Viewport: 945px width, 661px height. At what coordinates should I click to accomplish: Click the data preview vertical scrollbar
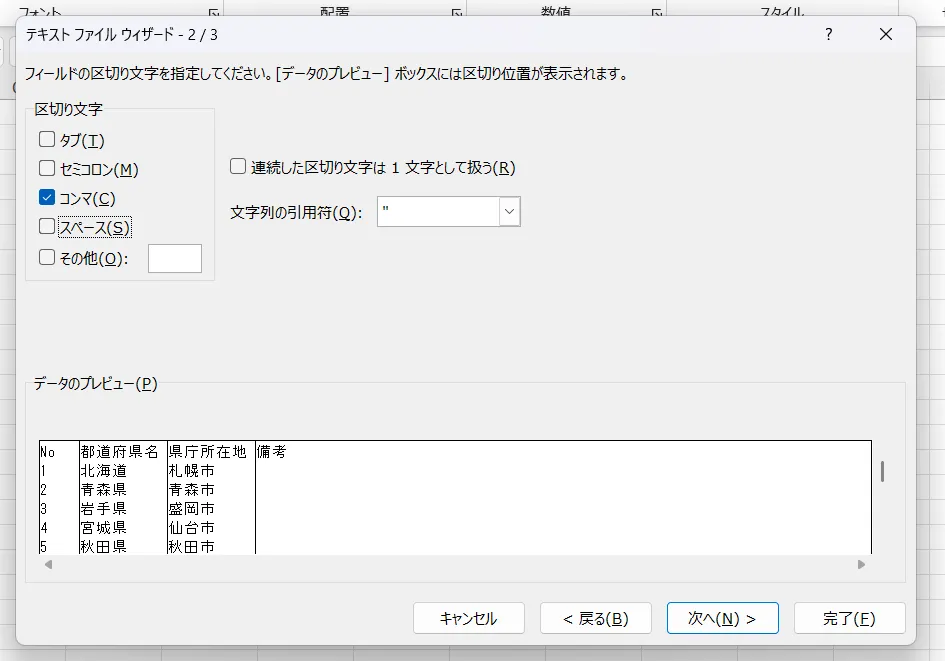(882, 472)
